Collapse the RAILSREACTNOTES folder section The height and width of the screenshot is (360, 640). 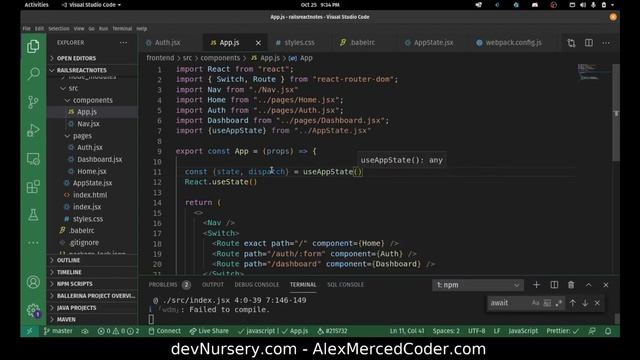pos(93,70)
